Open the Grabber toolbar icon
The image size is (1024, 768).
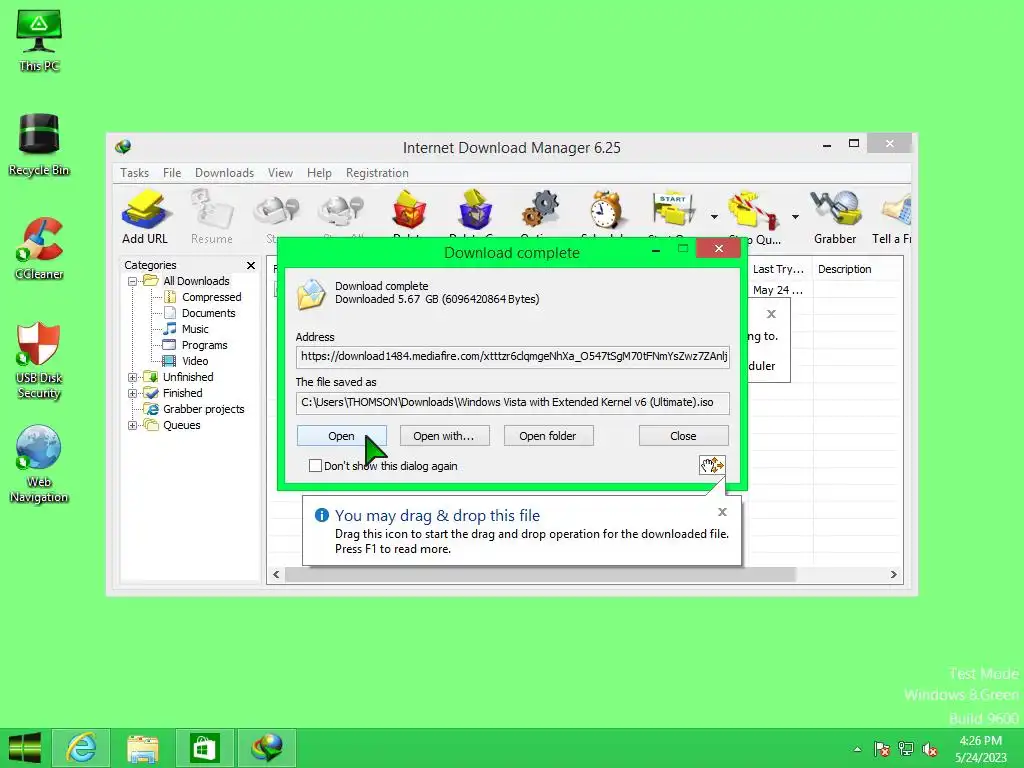[835, 217]
